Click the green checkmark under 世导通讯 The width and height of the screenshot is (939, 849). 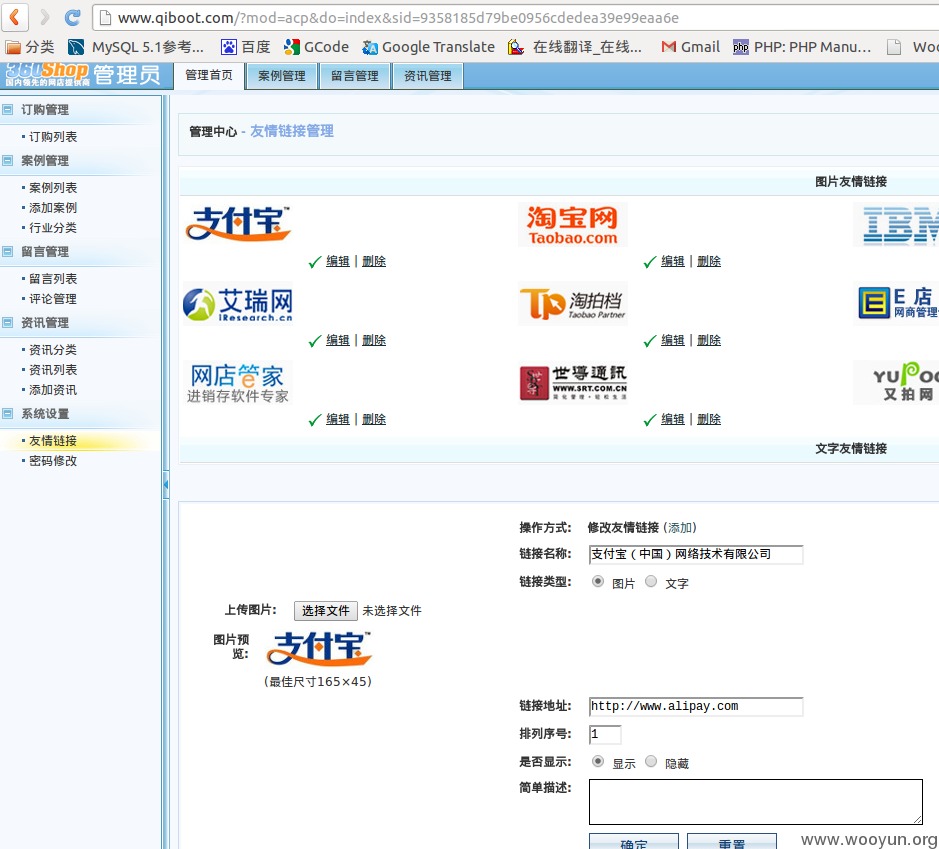pyautogui.click(x=650, y=420)
